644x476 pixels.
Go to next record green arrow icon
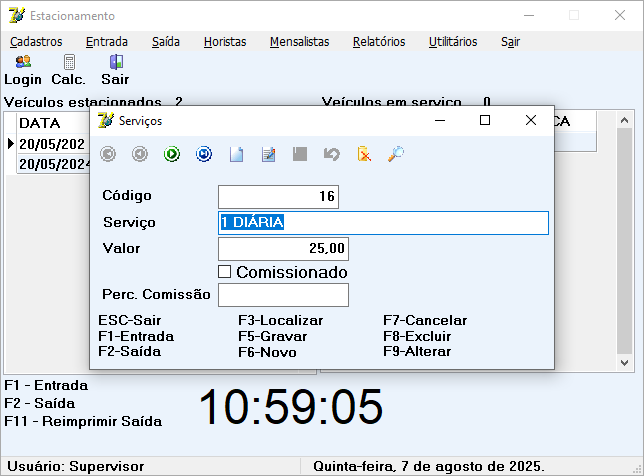pyautogui.click(x=172, y=154)
